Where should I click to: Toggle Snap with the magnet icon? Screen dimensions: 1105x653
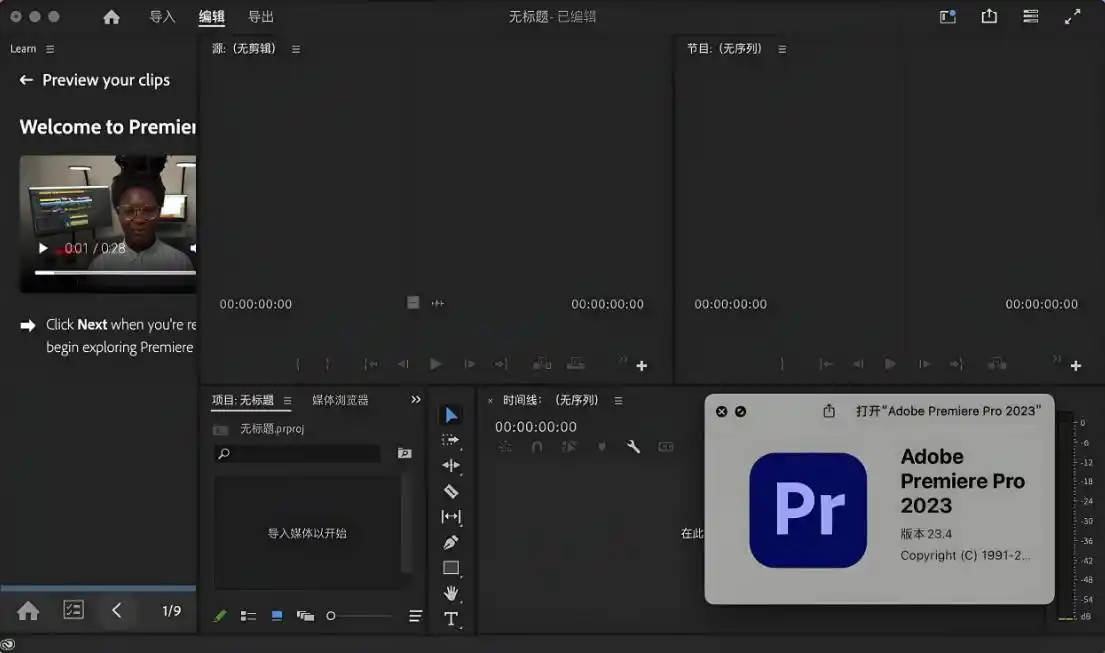[x=537, y=447]
